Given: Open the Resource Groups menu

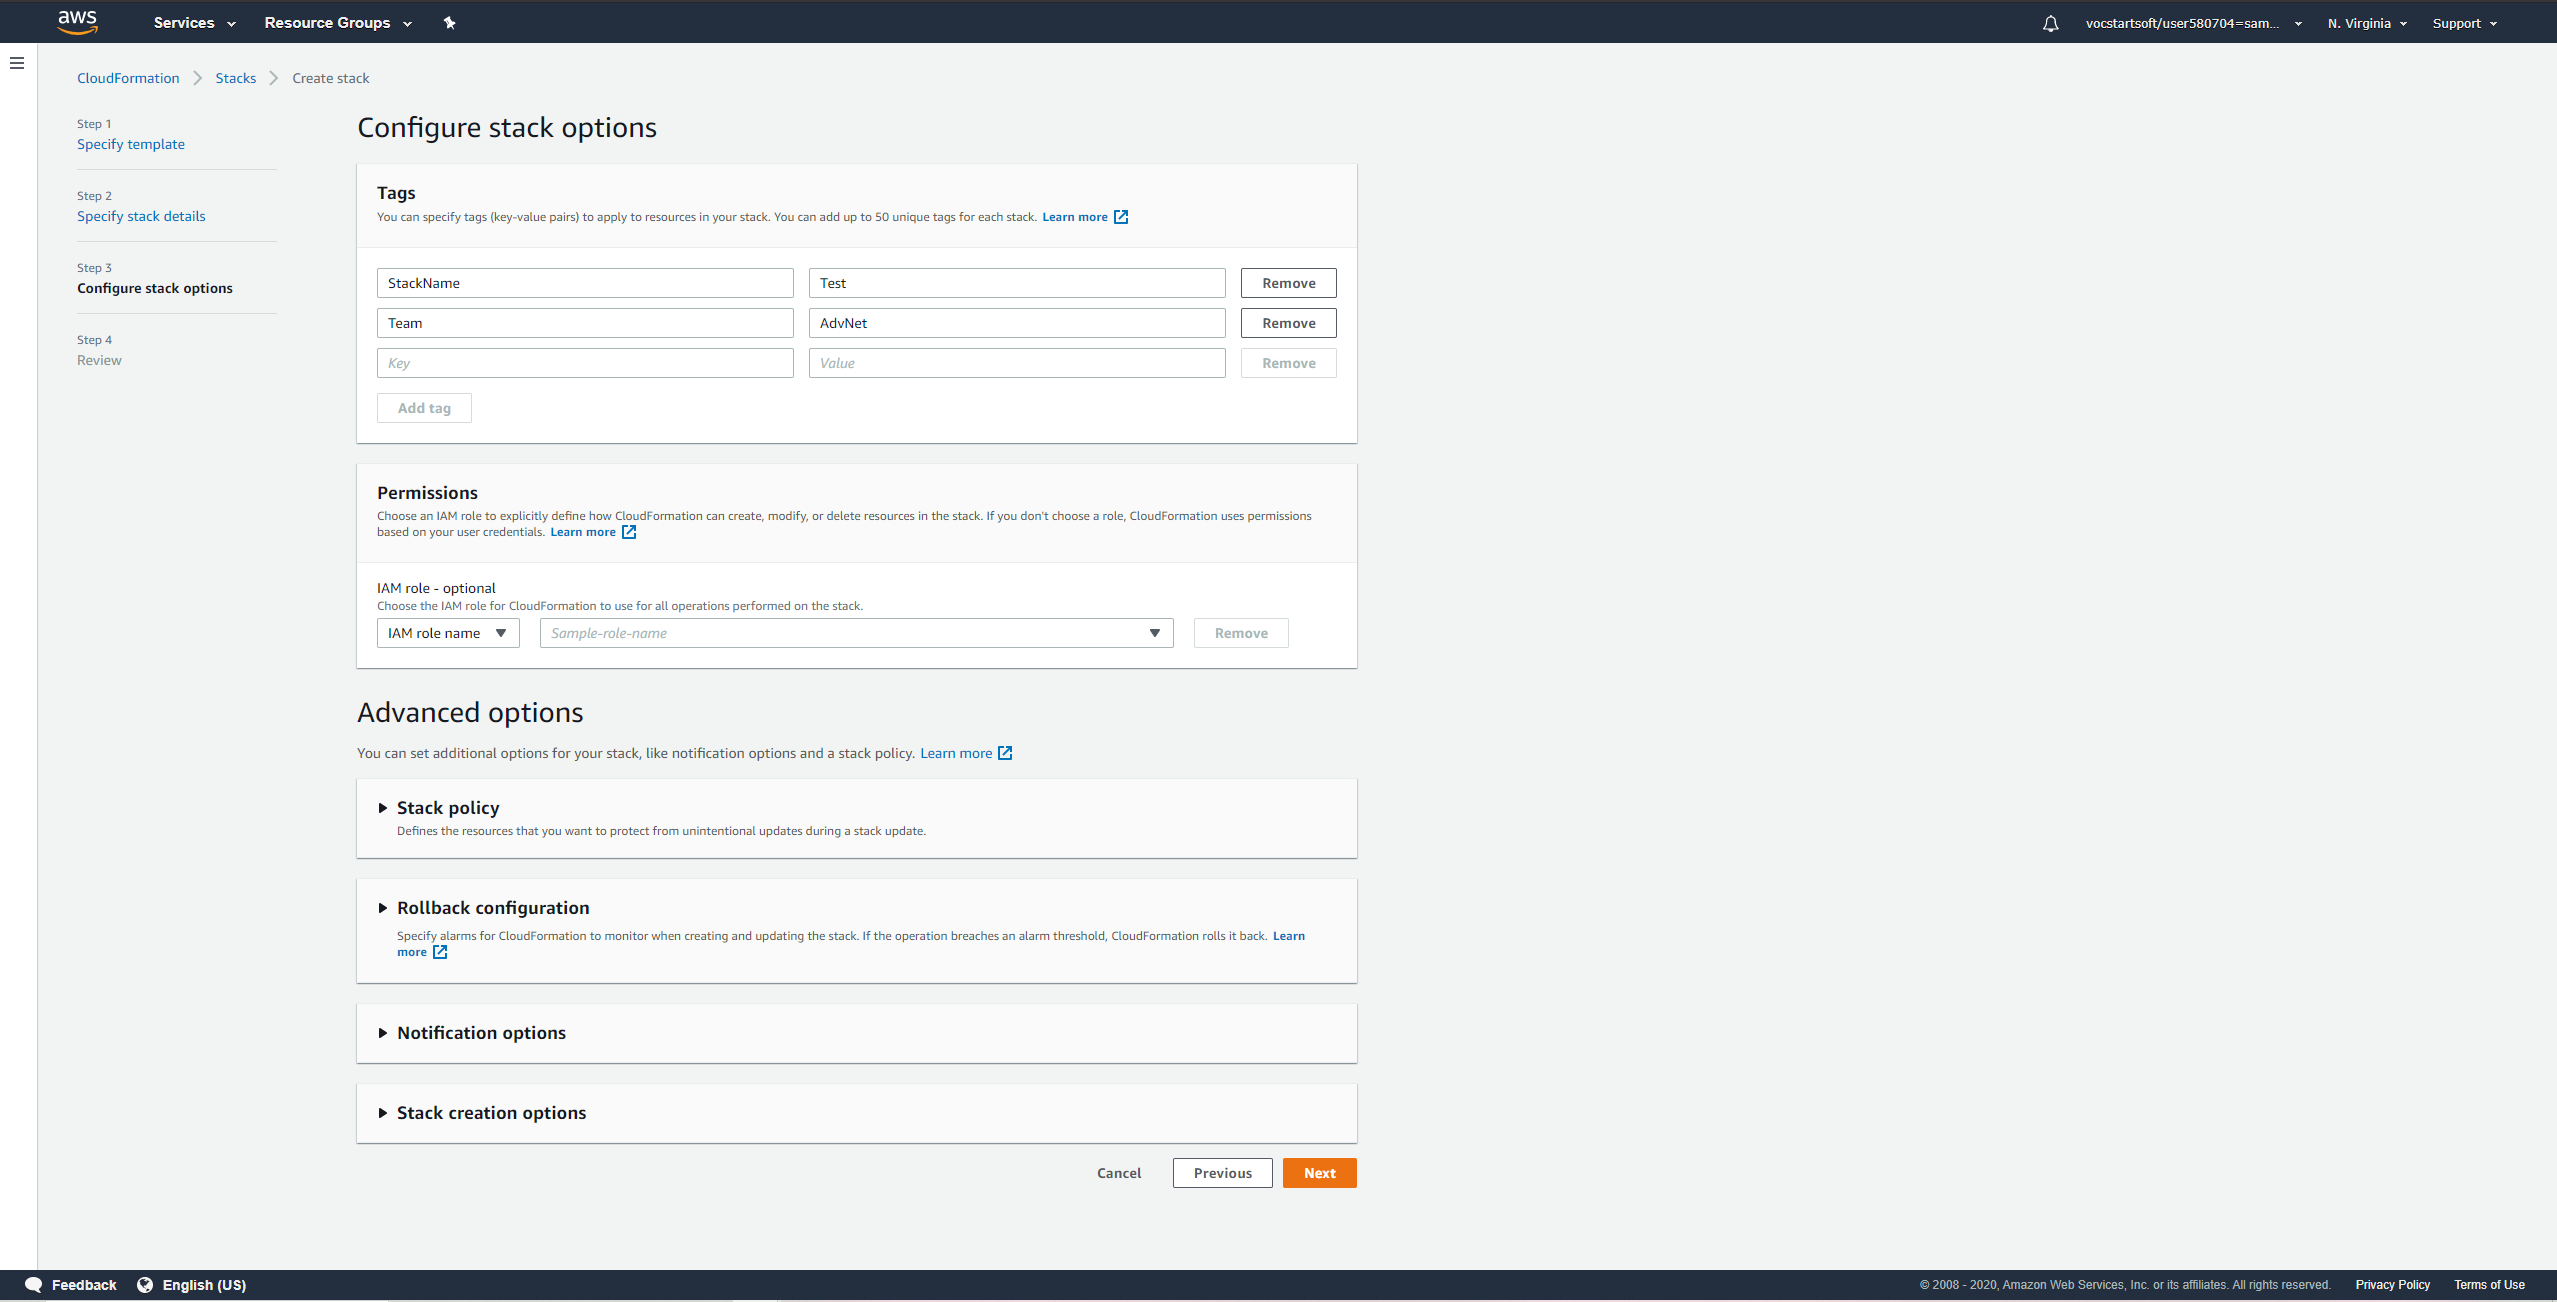Looking at the screenshot, I should point(338,23).
